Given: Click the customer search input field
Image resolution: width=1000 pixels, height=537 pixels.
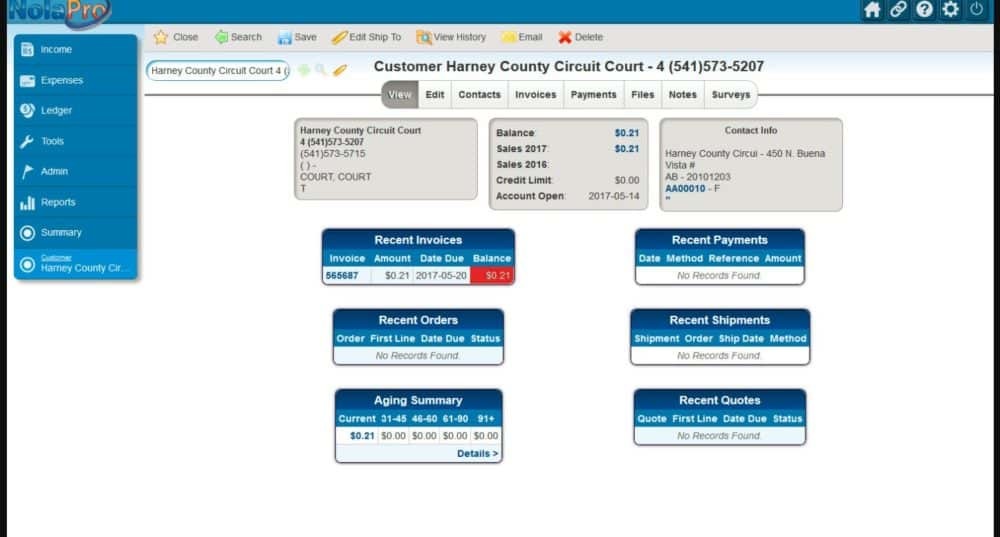Looking at the screenshot, I should pyautogui.click(x=216, y=71).
